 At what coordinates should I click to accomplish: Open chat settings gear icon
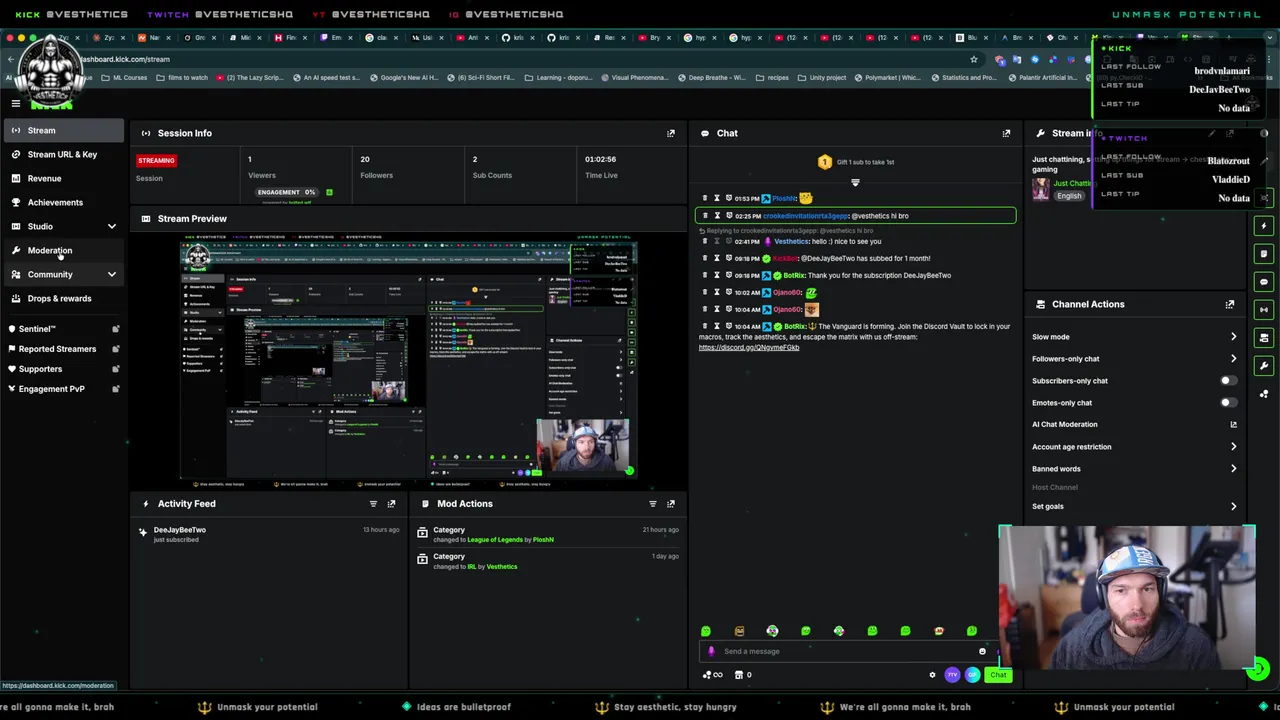(932, 675)
